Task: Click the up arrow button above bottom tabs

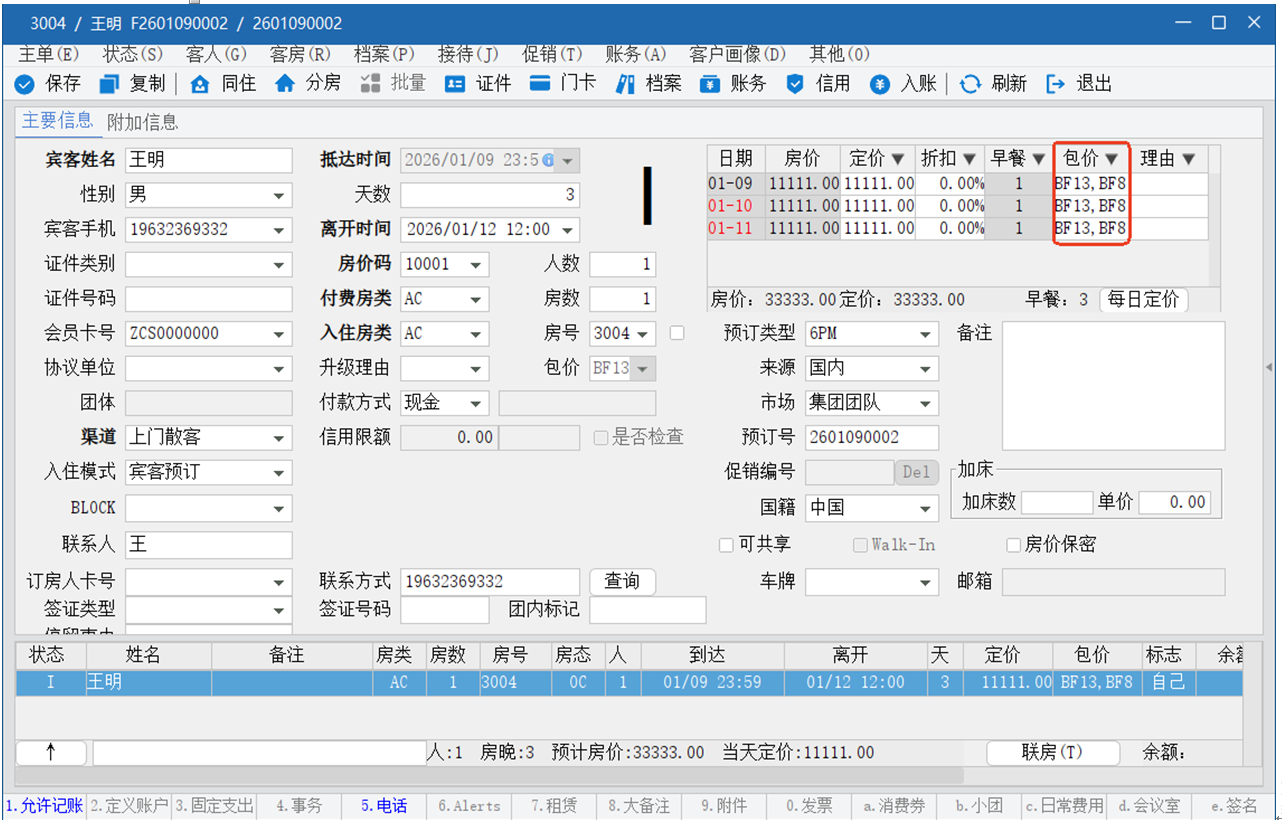Action: (x=52, y=752)
